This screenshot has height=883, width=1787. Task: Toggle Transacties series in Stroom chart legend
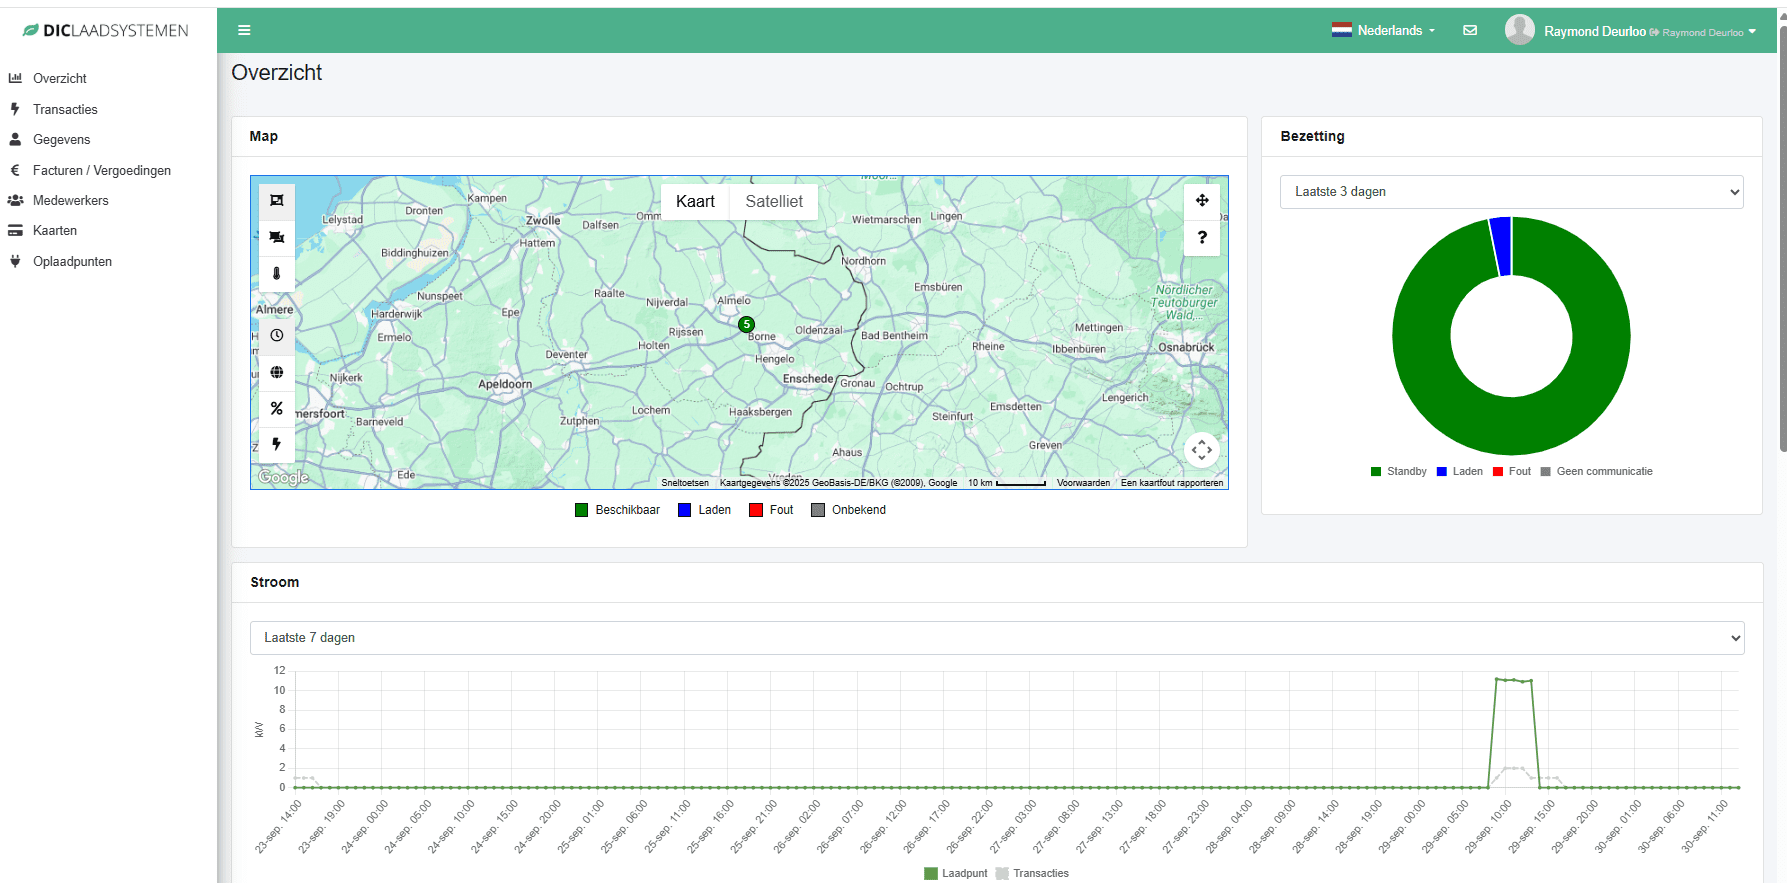[x=1032, y=874]
